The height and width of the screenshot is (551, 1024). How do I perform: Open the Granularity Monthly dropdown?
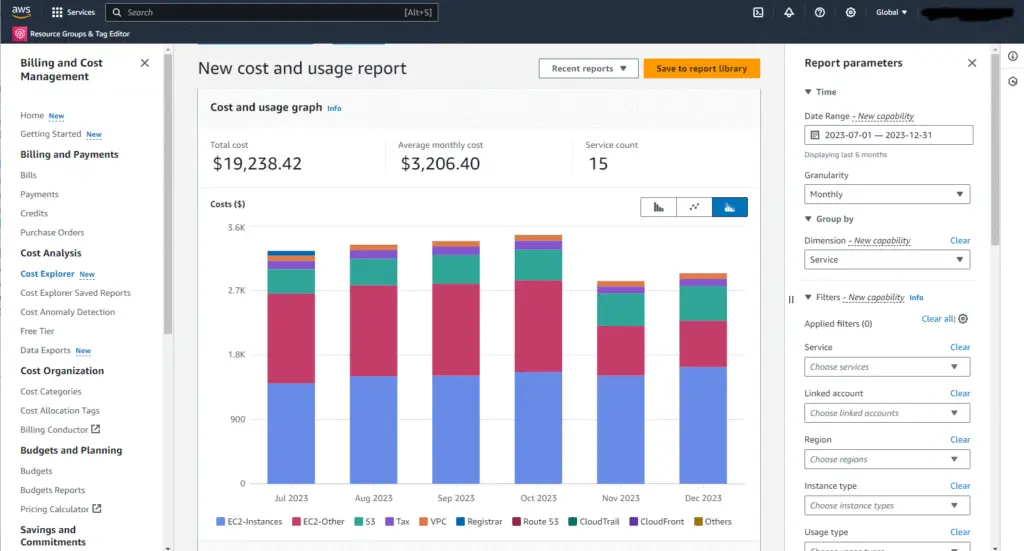[887, 195]
